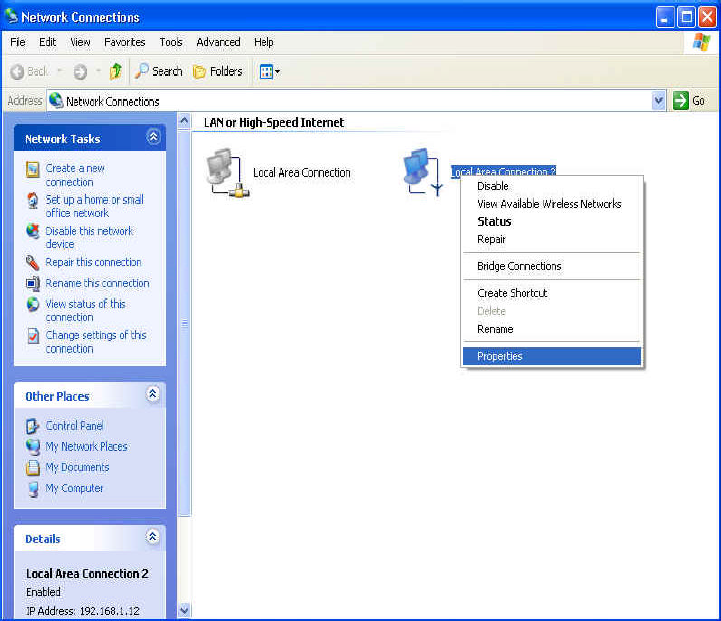The height and width of the screenshot is (621, 721).
Task: Open Control Panel link in Other Places
Action: pos(74,426)
